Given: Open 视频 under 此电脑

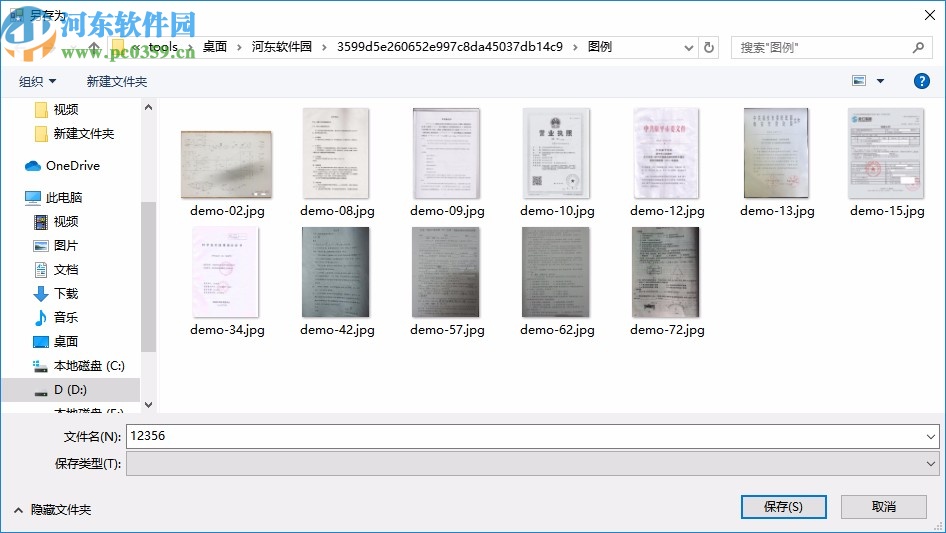Looking at the screenshot, I should [56, 222].
